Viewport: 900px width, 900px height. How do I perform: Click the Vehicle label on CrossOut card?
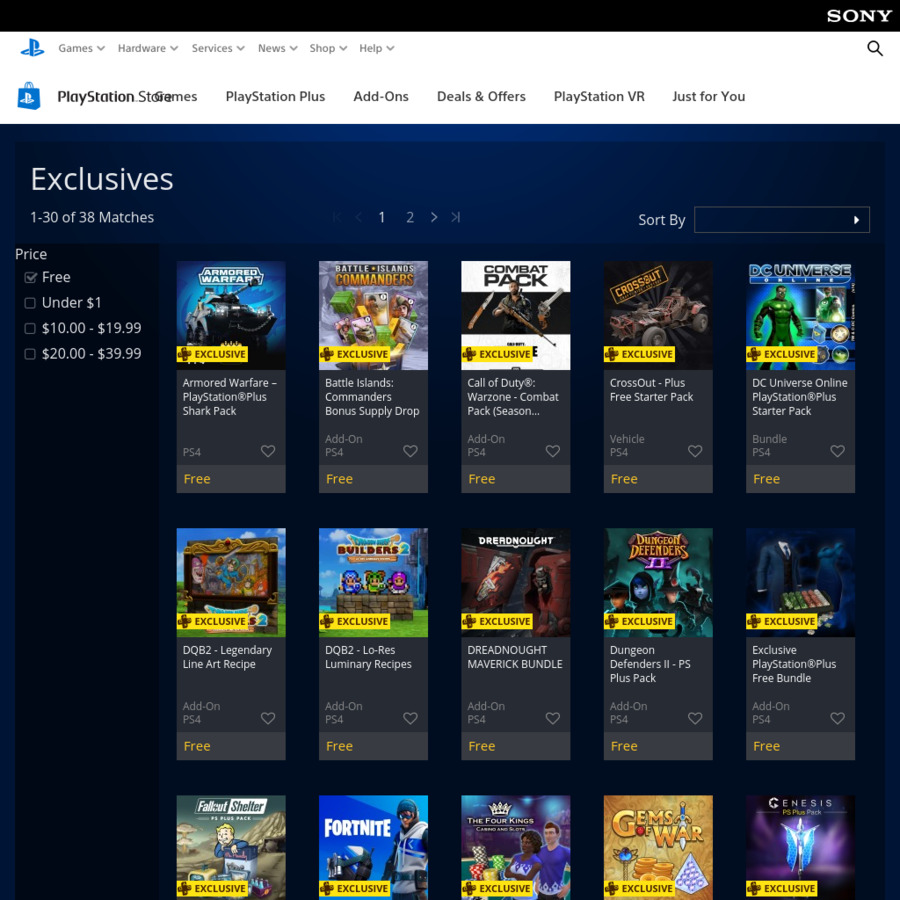[627, 439]
